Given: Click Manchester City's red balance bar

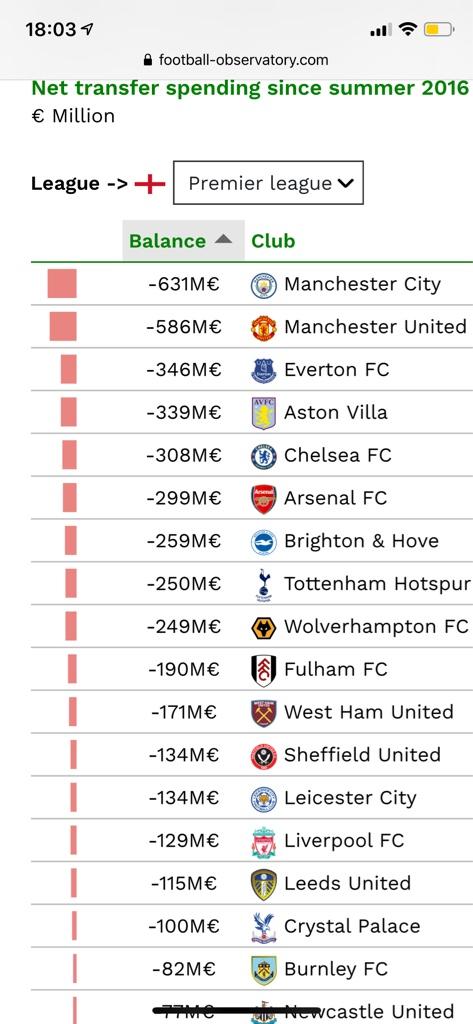Looking at the screenshot, I should [x=62, y=284].
